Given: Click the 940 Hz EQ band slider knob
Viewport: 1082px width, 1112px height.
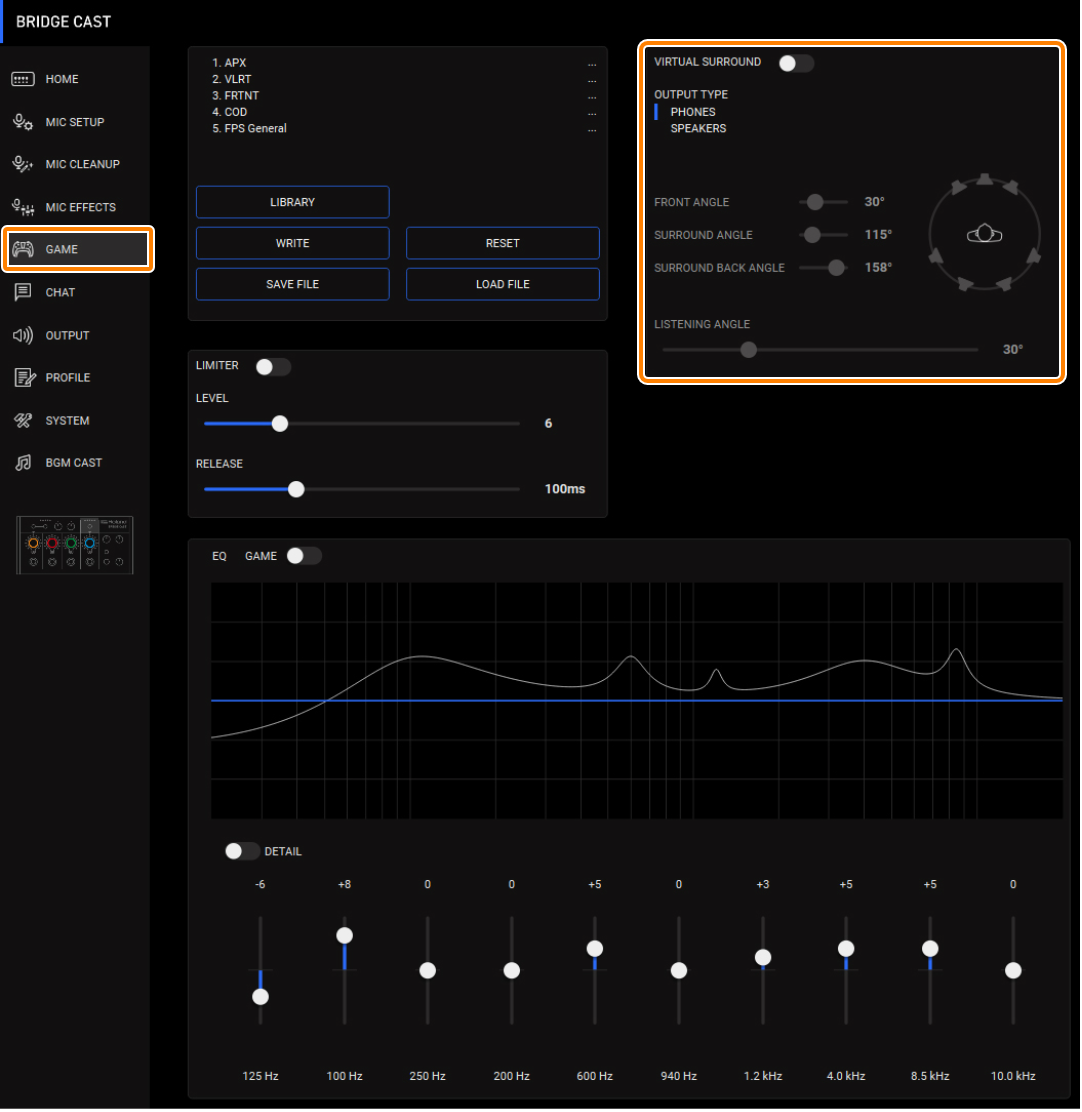Looking at the screenshot, I should [679, 970].
